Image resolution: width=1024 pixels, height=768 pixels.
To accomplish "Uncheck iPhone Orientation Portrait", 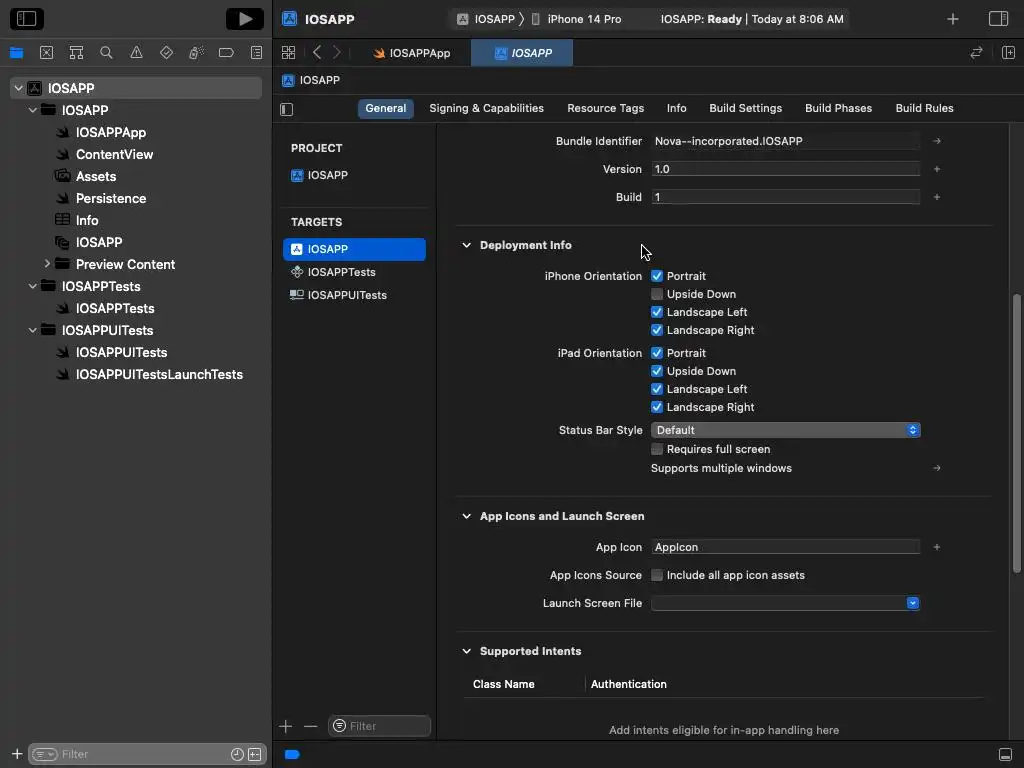I will pyautogui.click(x=657, y=276).
